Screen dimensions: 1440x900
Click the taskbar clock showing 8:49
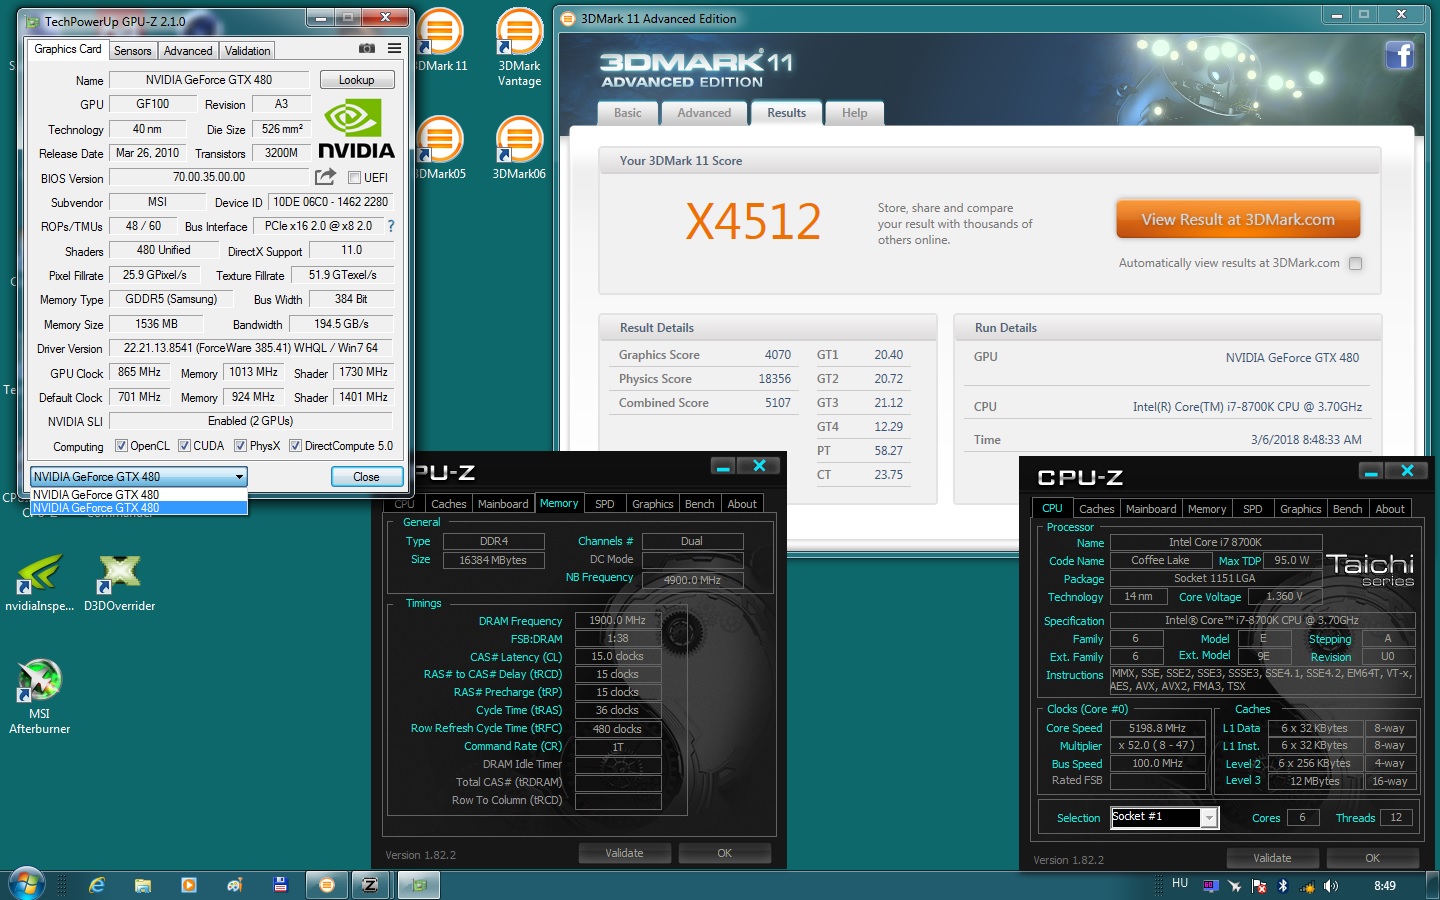click(x=1385, y=886)
